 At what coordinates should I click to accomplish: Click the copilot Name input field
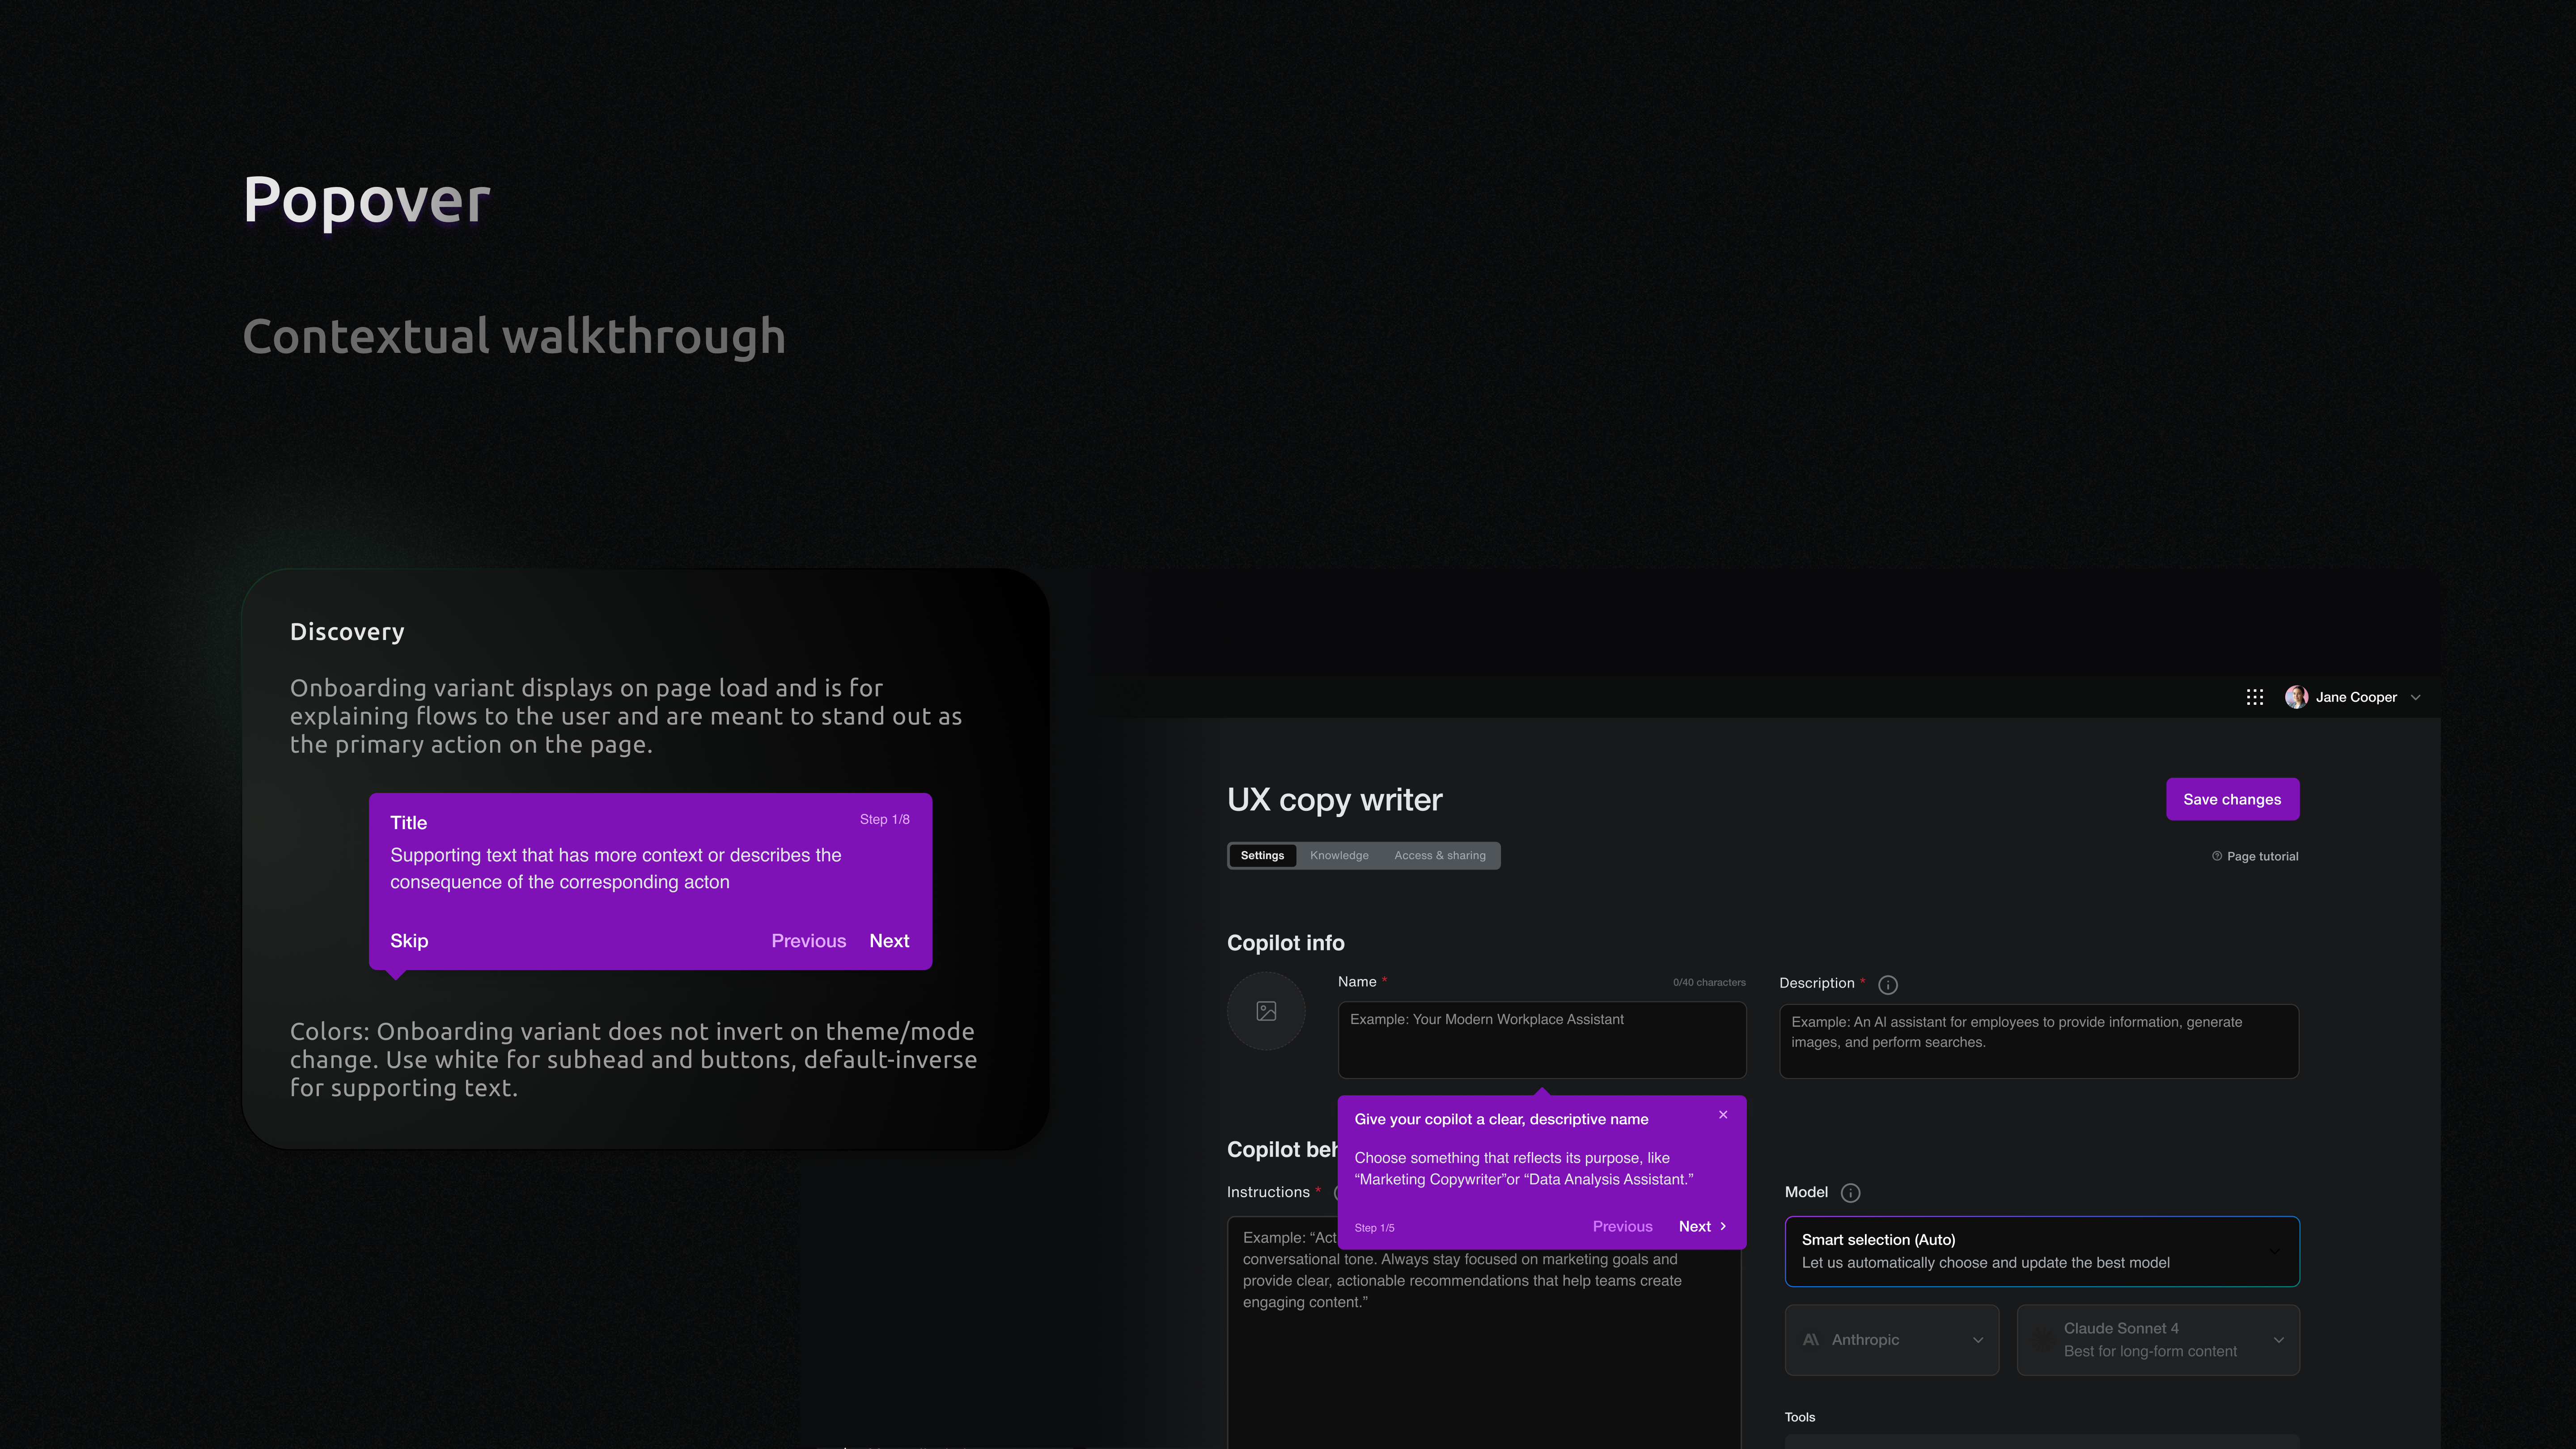(1542, 1040)
